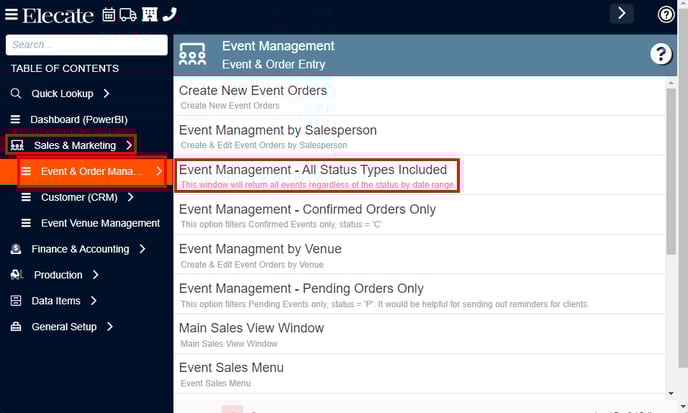Click the Customer (CRM) list icon
The height and width of the screenshot is (413, 688).
pyautogui.click(x=26, y=197)
